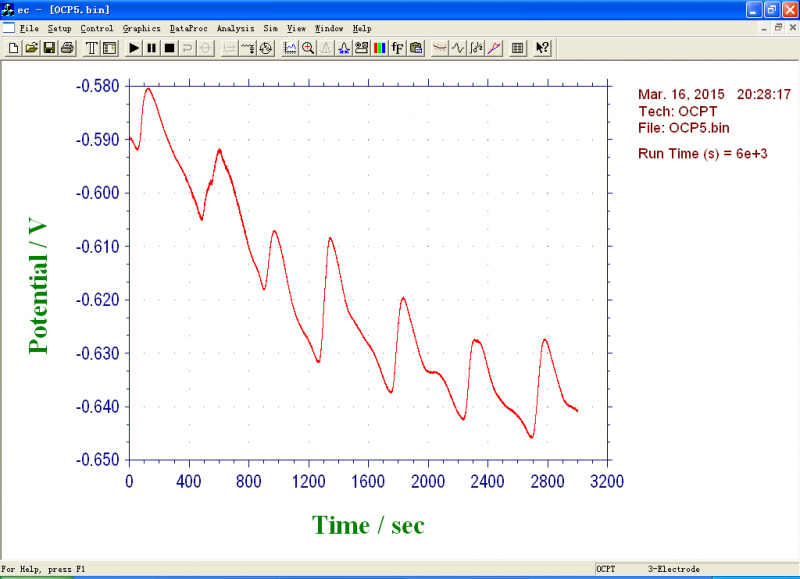Click the zero current circle icon
Image resolution: width=800 pixels, height=579 pixels.
coord(205,48)
